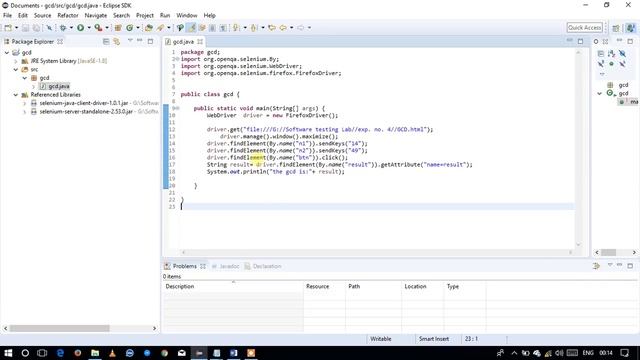This screenshot has height=360, width=640.
Task: Click the New Java Package icon
Action: [x=118, y=28]
